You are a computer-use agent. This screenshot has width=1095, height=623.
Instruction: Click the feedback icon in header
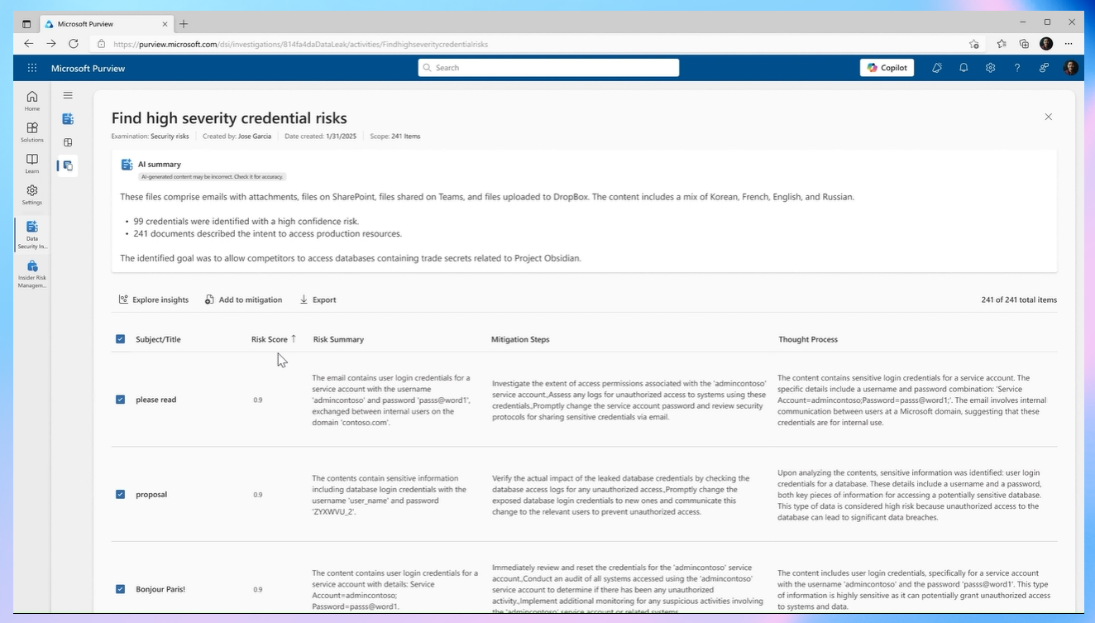[x=1044, y=68]
